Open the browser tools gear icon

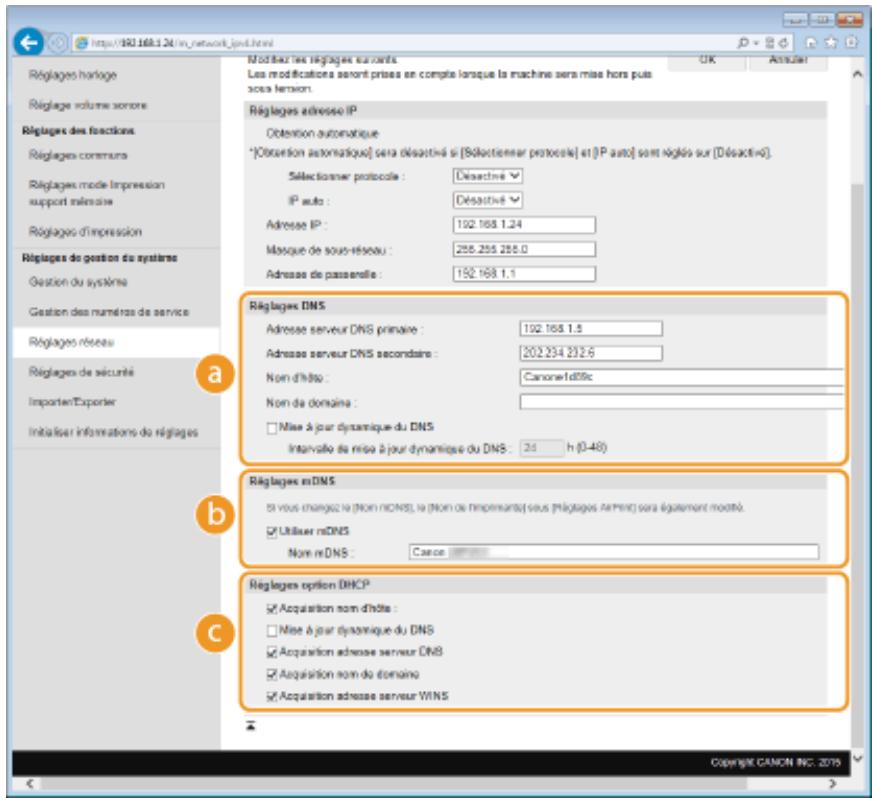click(851, 42)
